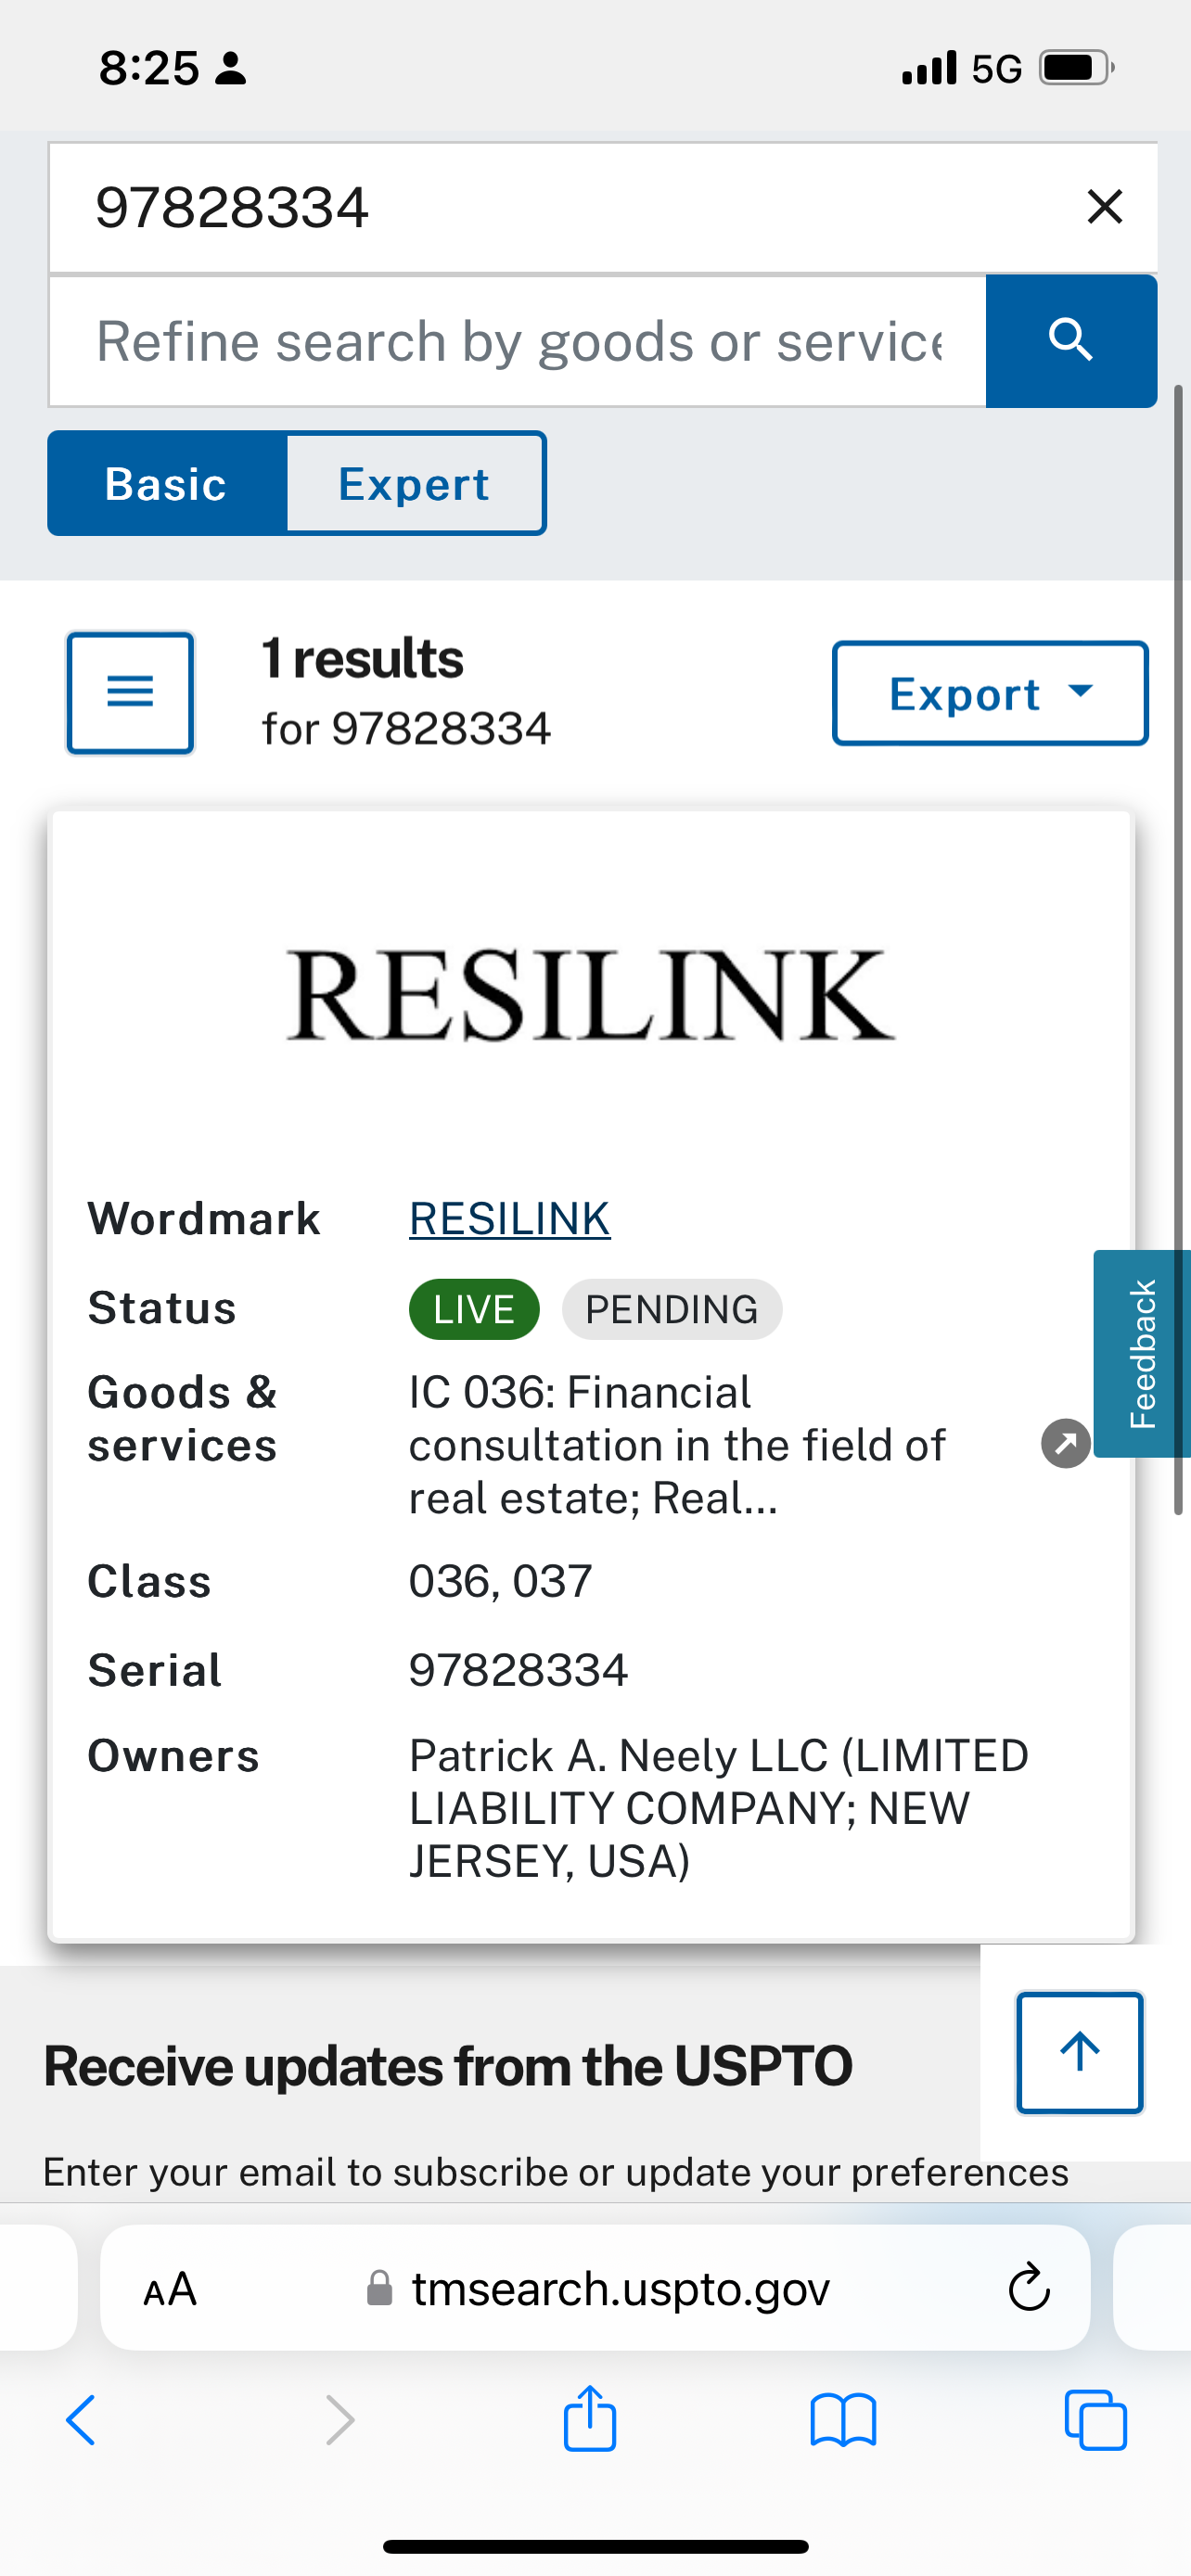This screenshot has height=2576, width=1191.
Task: Open Safari AA text size menu
Action: click(x=170, y=2288)
